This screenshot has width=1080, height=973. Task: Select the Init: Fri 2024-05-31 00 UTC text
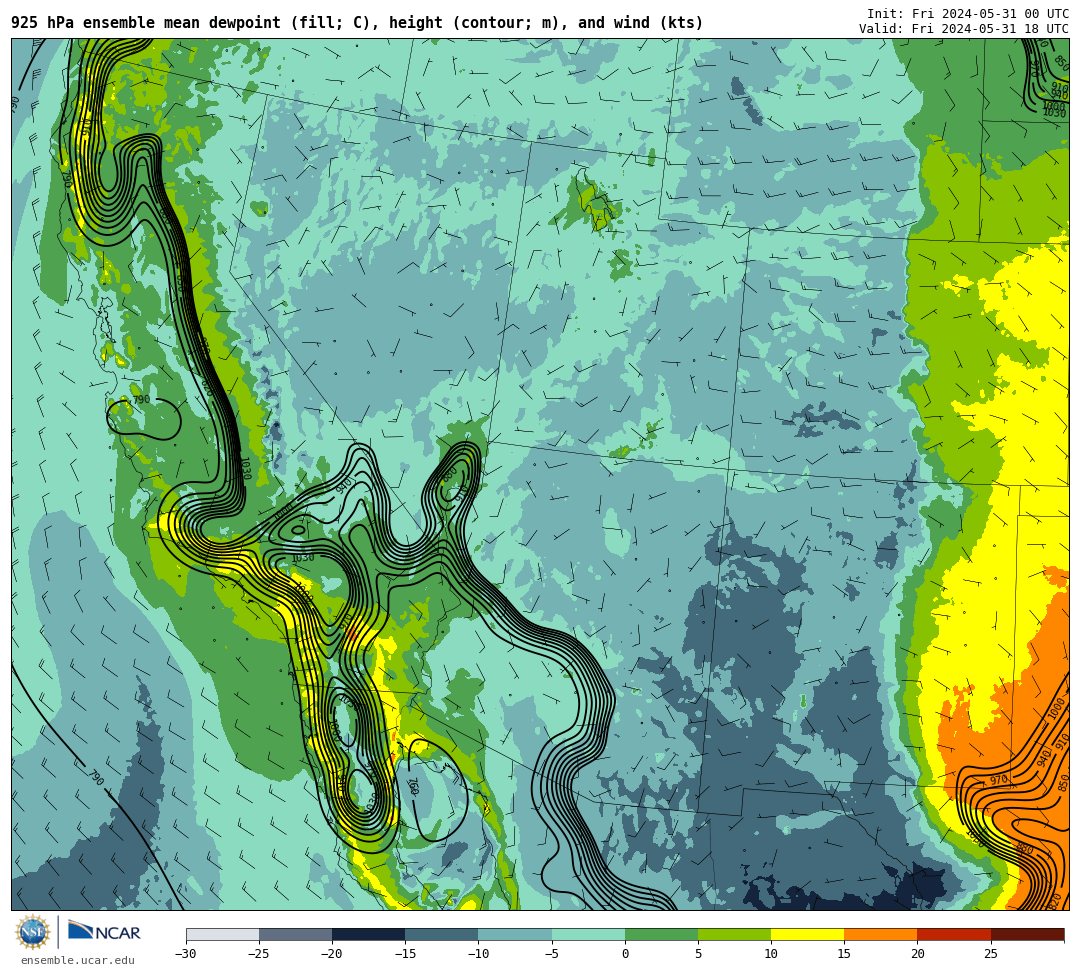pos(968,14)
